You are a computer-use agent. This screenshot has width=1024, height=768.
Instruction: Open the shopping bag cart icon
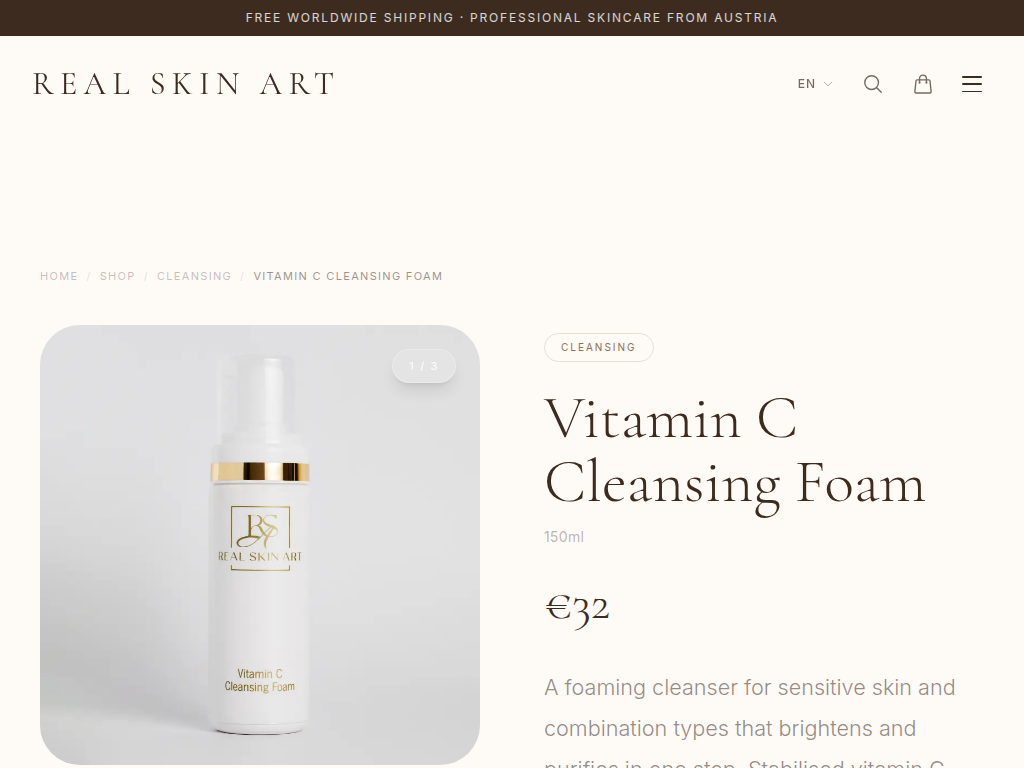coord(922,84)
